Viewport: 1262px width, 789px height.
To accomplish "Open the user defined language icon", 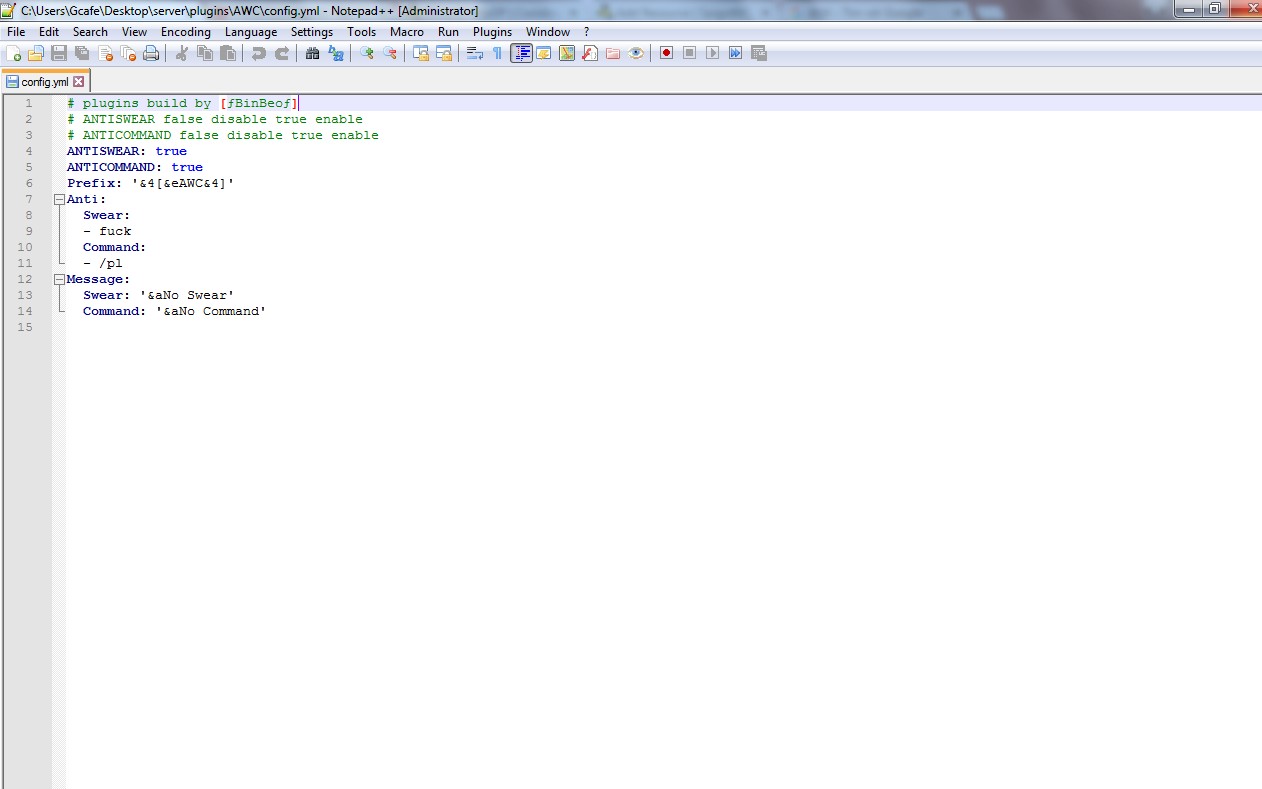I will tap(544, 53).
